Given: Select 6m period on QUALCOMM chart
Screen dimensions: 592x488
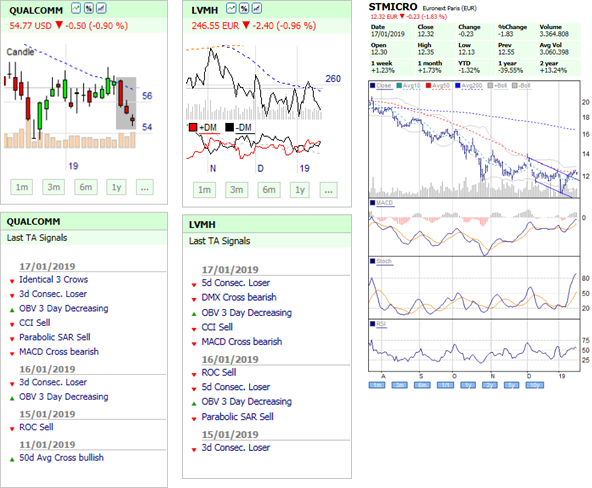Looking at the screenshot, I should click(x=86, y=187).
